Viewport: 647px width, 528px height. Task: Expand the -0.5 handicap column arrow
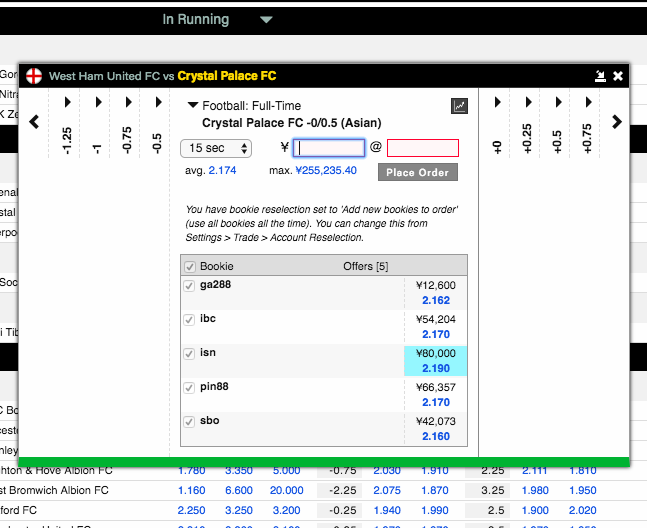158,102
